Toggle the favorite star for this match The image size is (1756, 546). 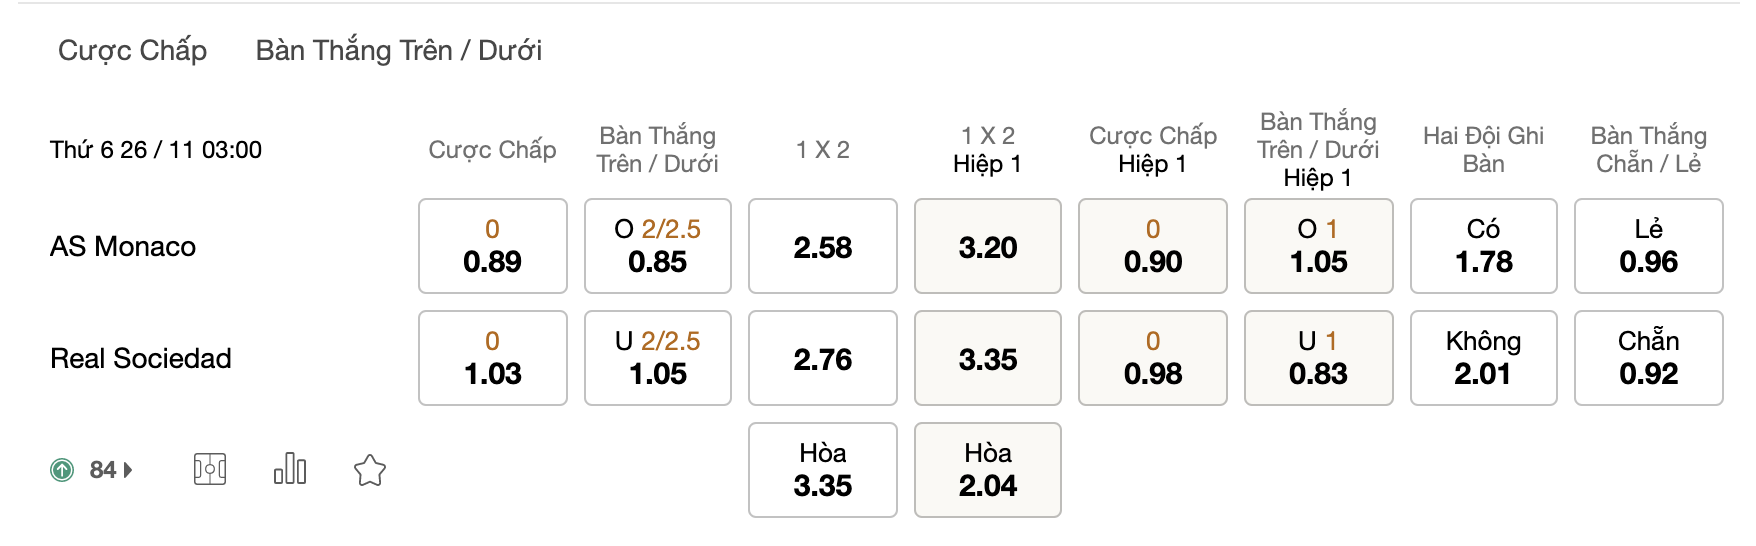click(x=370, y=470)
